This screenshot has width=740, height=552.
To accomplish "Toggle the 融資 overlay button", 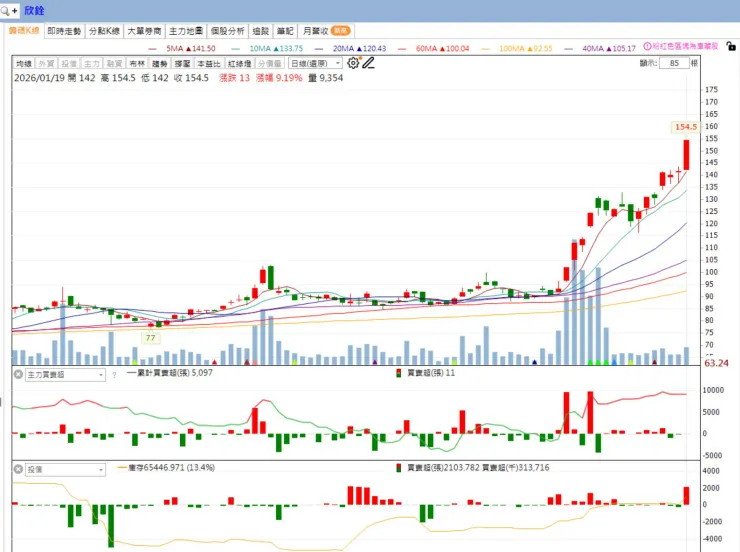I will coord(114,63).
